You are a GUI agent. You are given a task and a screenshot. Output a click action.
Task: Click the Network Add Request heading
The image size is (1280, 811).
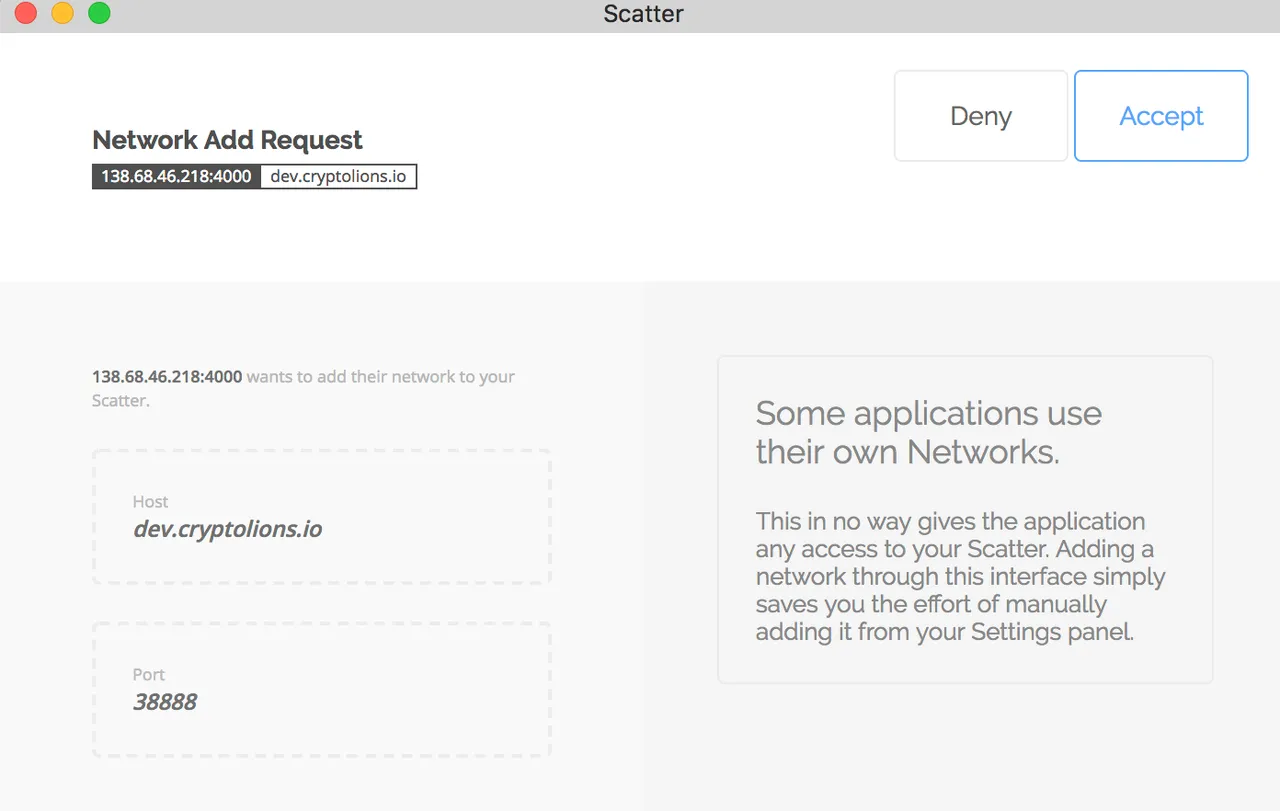point(227,140)
